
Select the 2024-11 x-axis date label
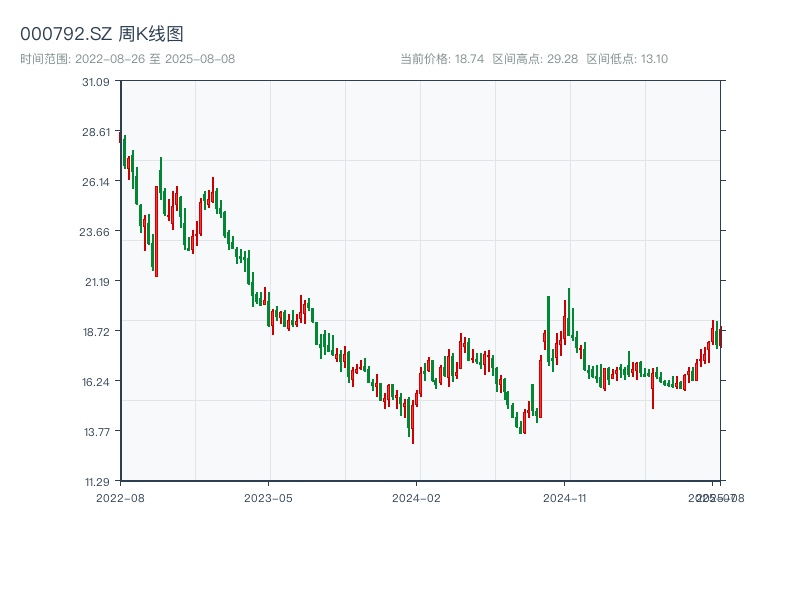click(x=565, y=497)
